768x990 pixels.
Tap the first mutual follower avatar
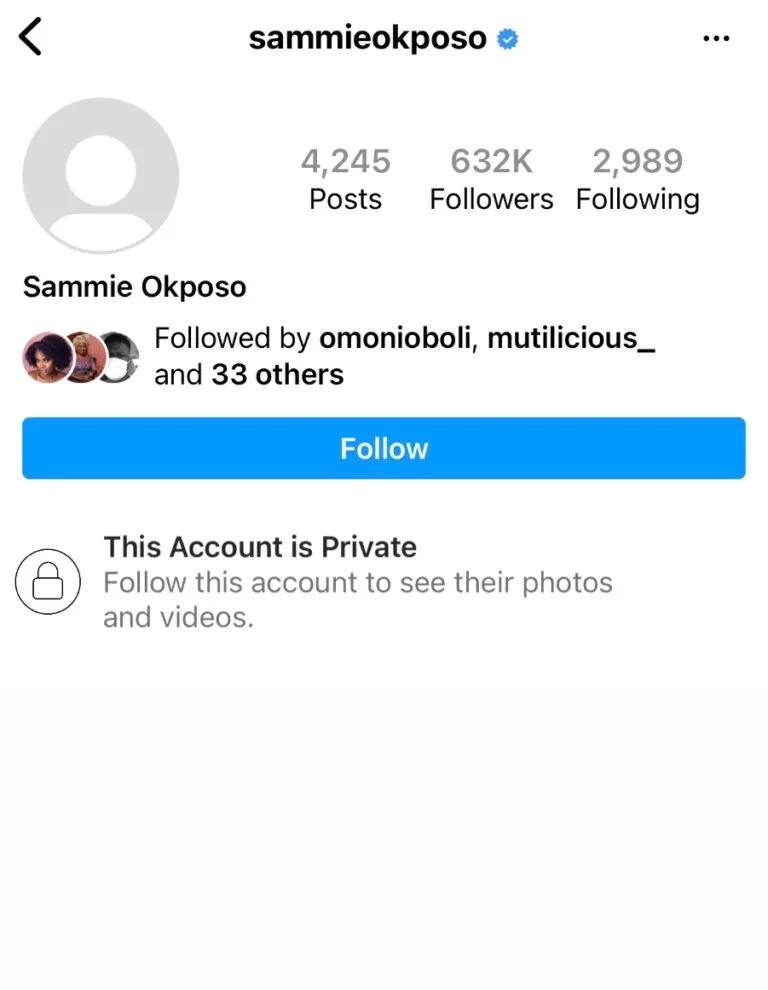coord(44,356)
